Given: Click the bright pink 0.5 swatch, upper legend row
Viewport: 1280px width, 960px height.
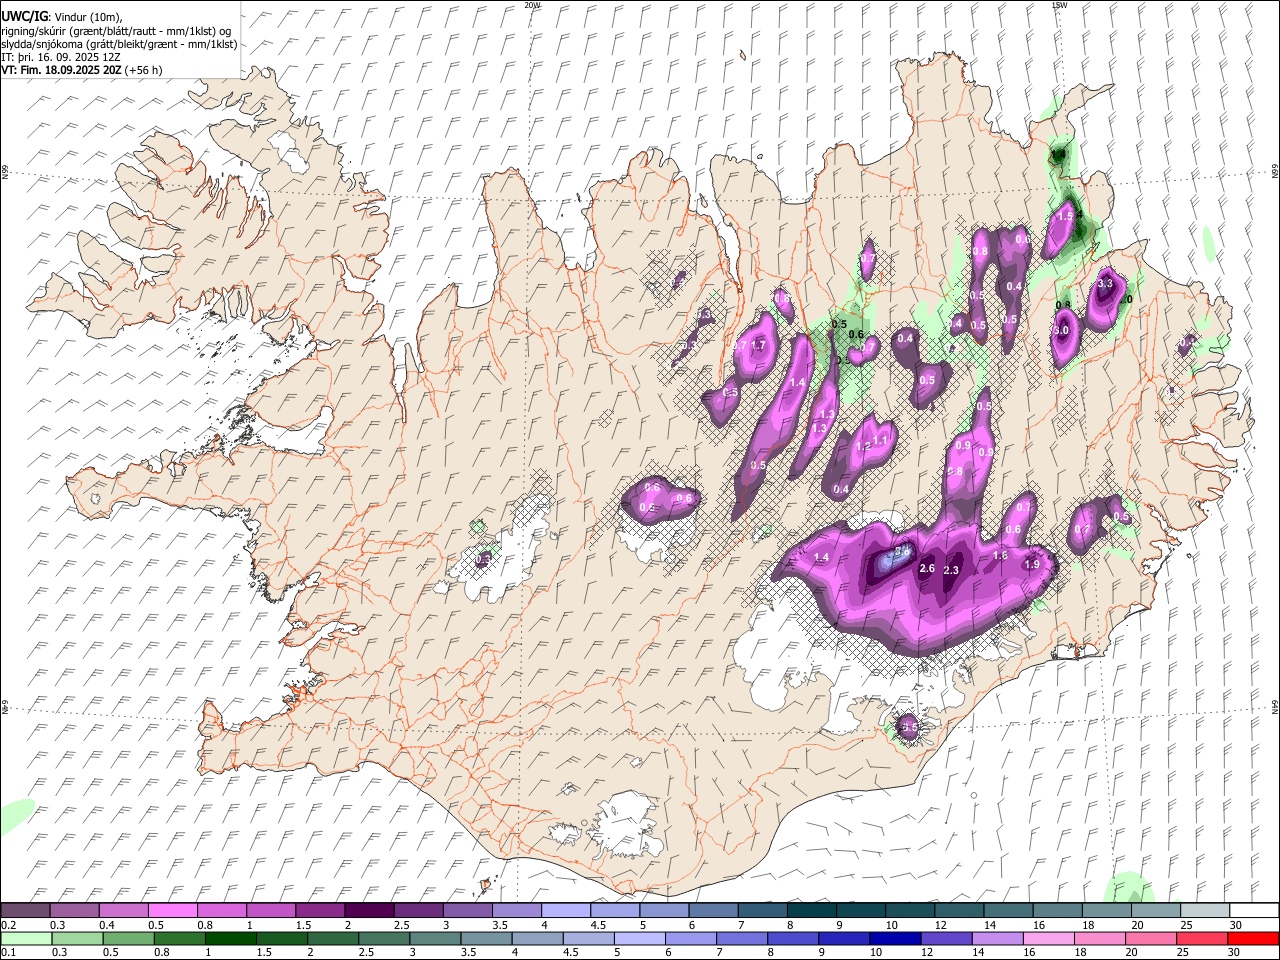Looking at the screenshot, I should coord(172,911).
